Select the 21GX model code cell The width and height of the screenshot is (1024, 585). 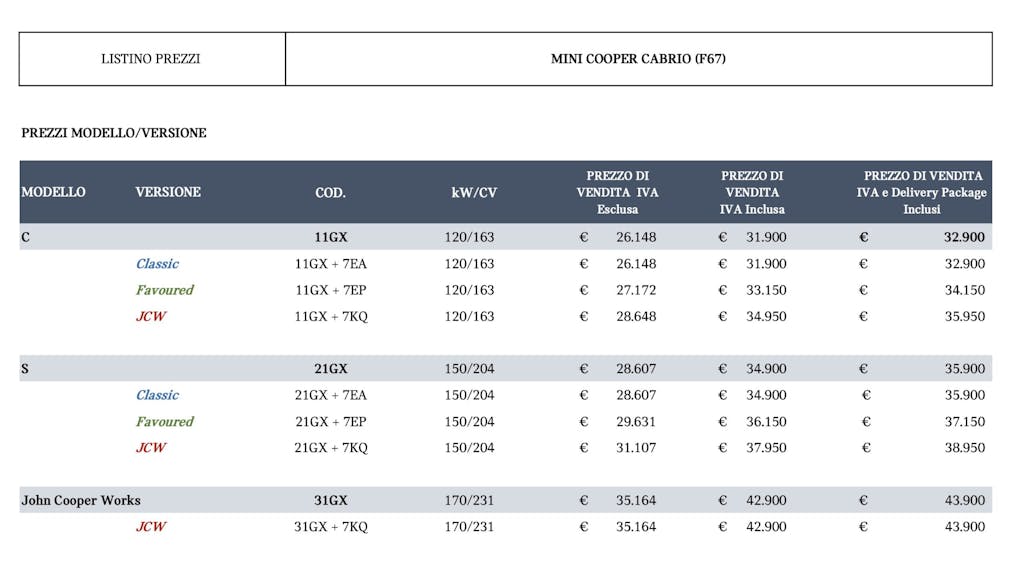[330, 369]
